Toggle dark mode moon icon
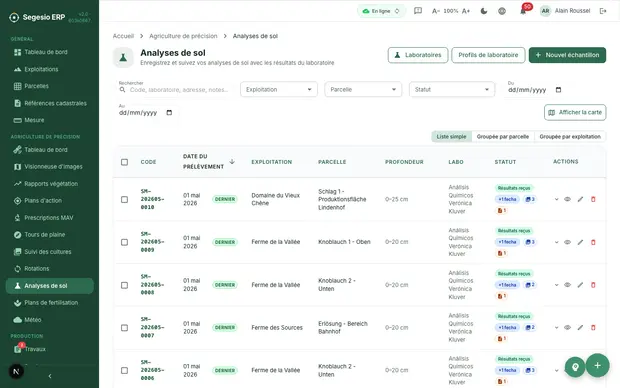620x388 pixels. [x=484, y=11]
